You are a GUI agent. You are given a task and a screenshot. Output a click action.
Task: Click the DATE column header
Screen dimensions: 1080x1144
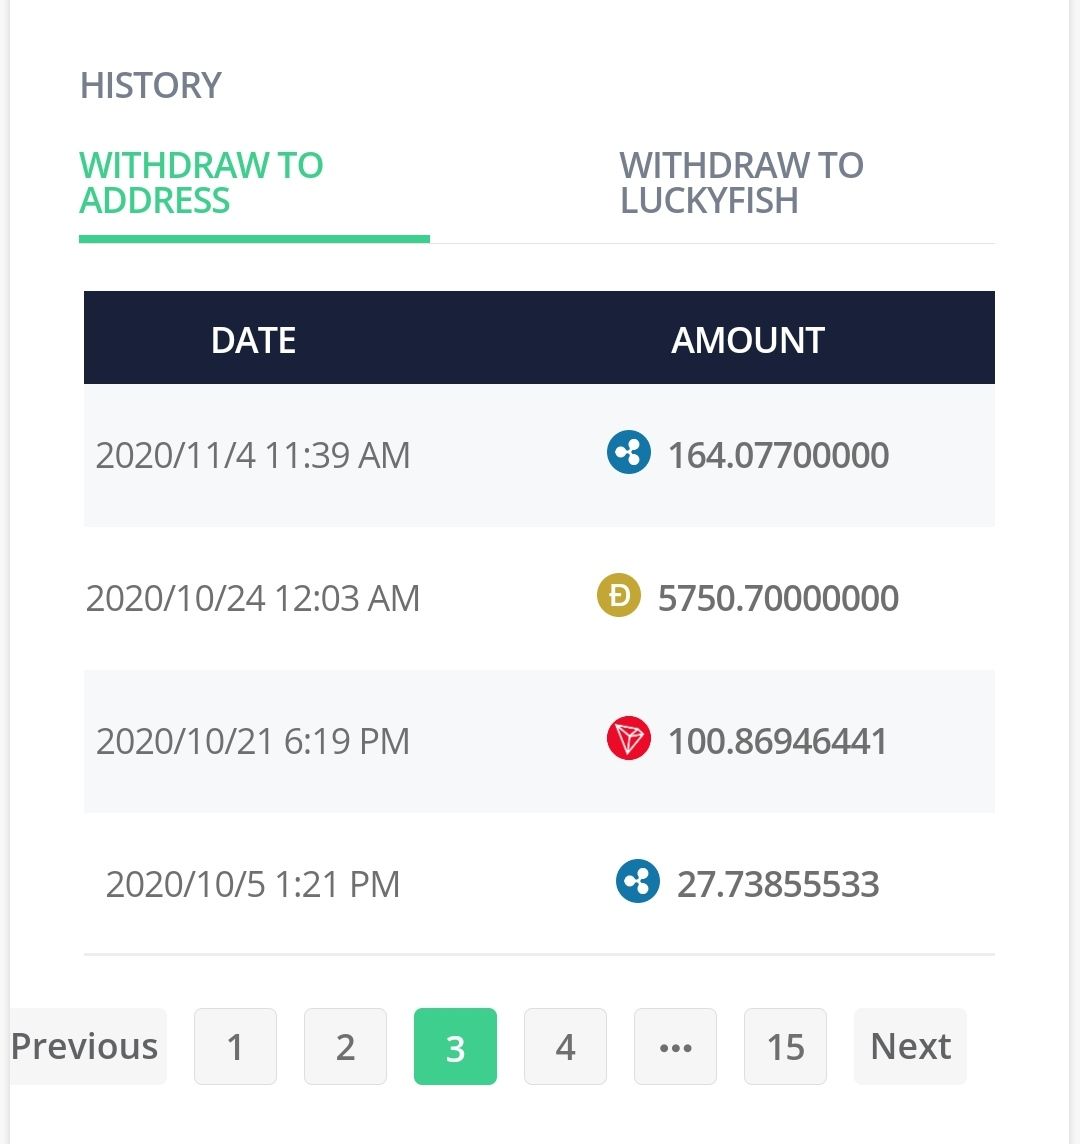[253, 340]
